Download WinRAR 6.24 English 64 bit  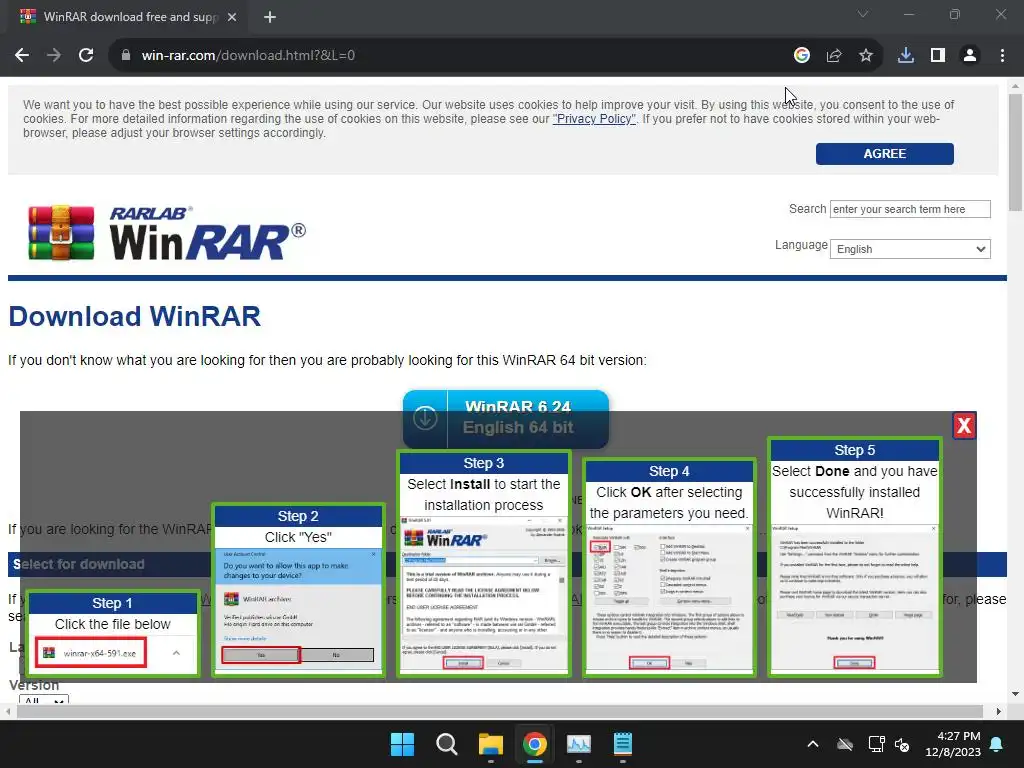coord(505,419)
